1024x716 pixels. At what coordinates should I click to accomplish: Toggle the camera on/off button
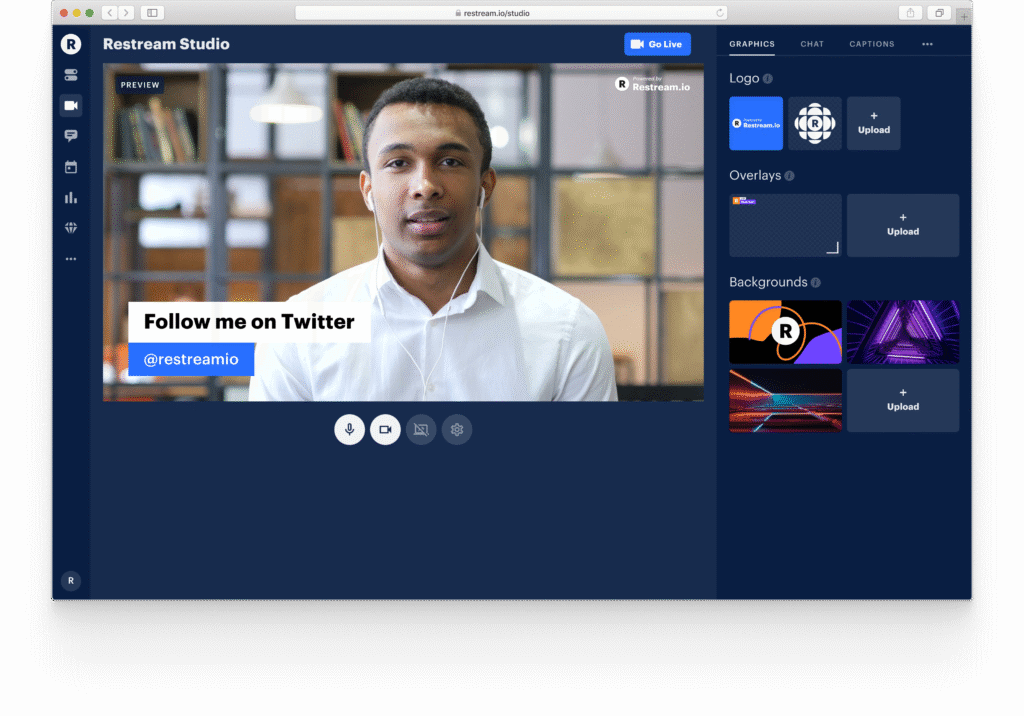(385, 429)
